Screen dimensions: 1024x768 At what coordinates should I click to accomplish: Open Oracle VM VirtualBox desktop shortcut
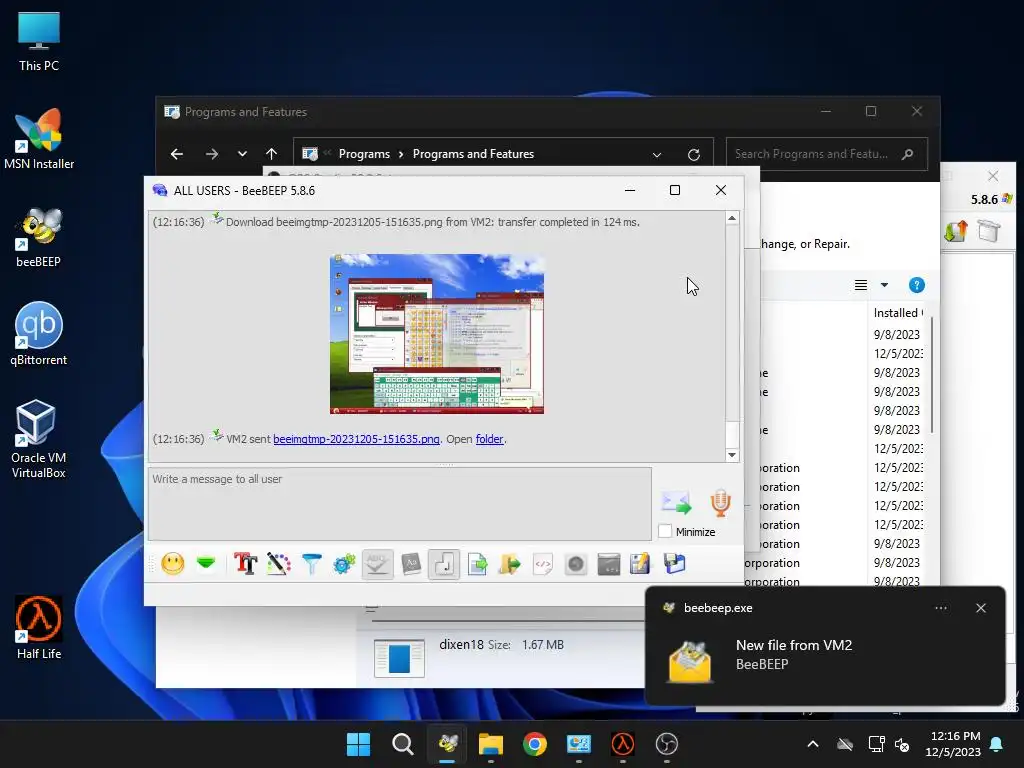tap(39, 439)
